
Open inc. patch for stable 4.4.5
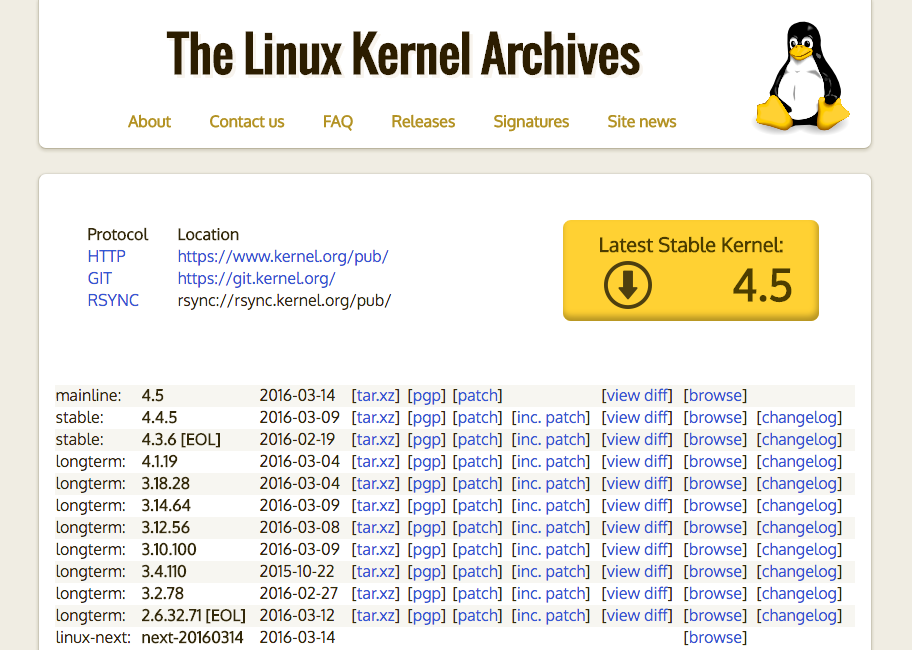tap(551, 417)
